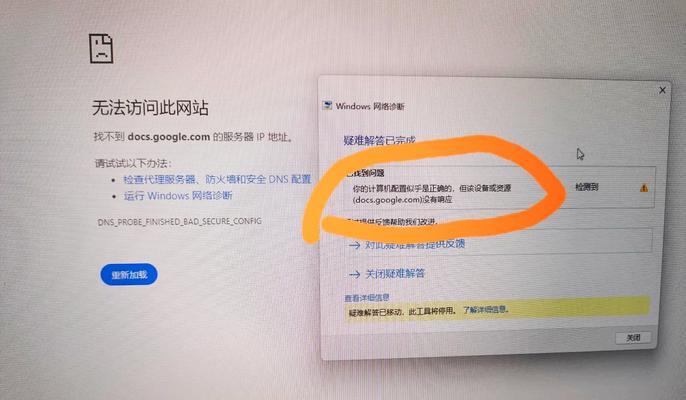The width and height of the screenshot is (686, 400).
Task: Select 关闭疑难解答 option
Action: [395, 274]
